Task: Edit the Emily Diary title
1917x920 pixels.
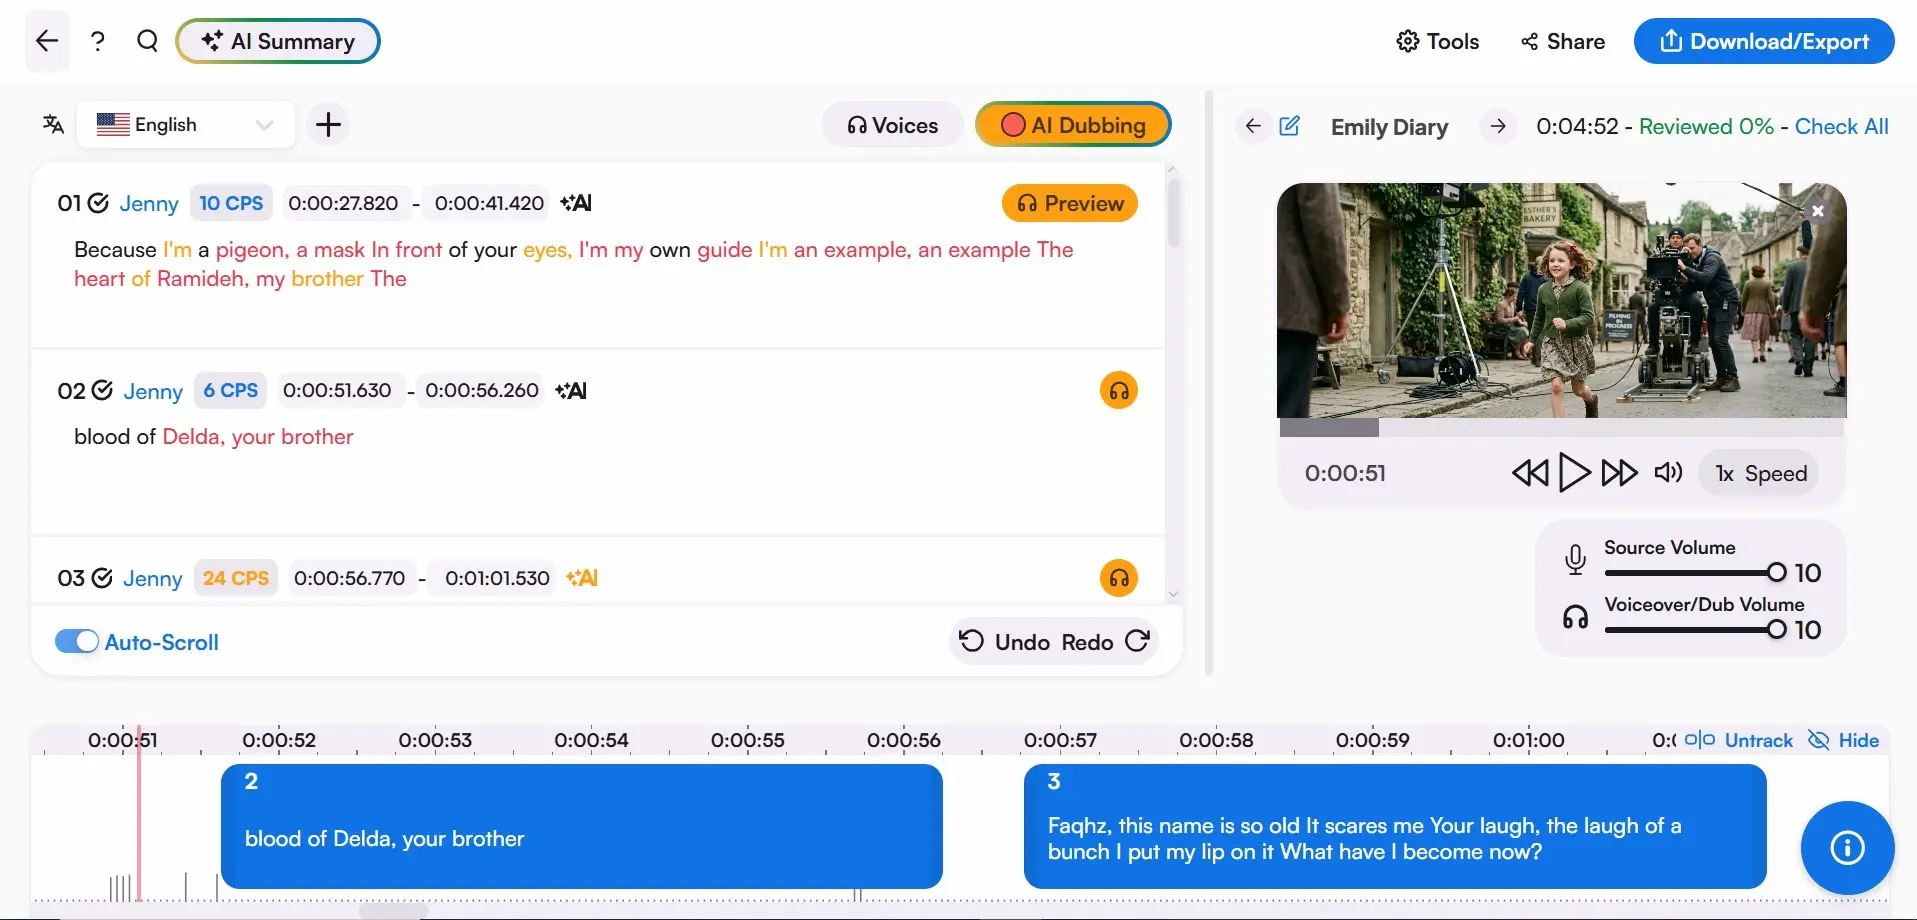Action: [x=1290, y=126]
